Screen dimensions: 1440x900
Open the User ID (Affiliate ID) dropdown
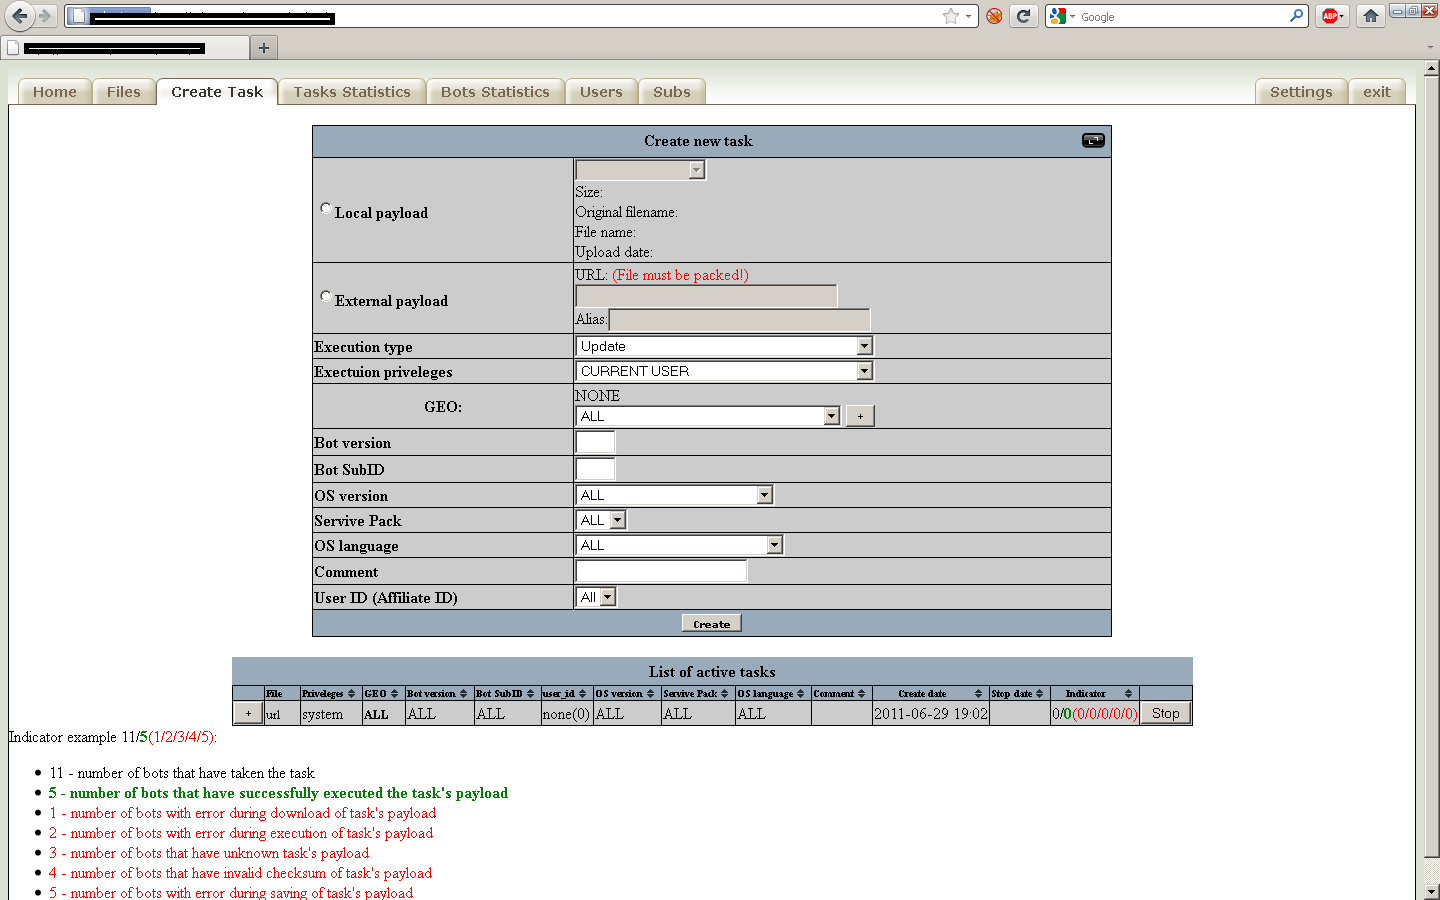click(x=596, y=597)
